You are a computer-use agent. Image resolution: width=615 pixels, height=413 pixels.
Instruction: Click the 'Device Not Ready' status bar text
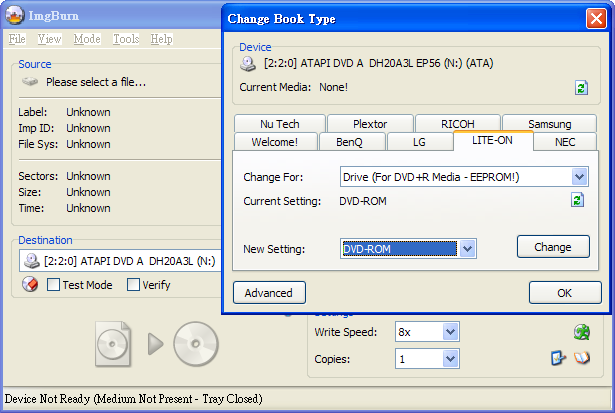133,399
